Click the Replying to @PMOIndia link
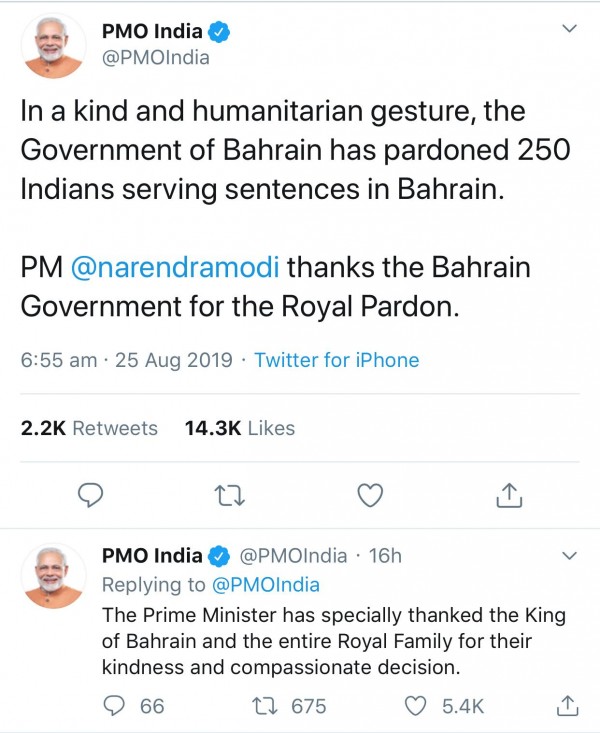Image resolution: width=600 pixels, height=733 pixels. [264, 584]
